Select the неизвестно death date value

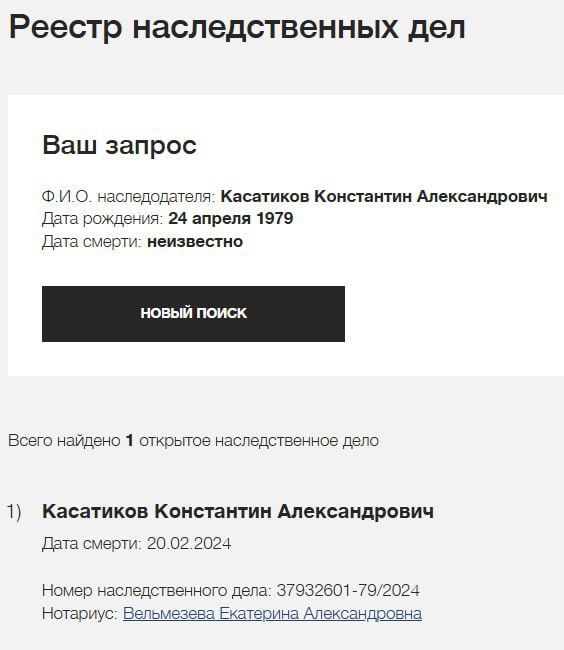coord(195,241)
